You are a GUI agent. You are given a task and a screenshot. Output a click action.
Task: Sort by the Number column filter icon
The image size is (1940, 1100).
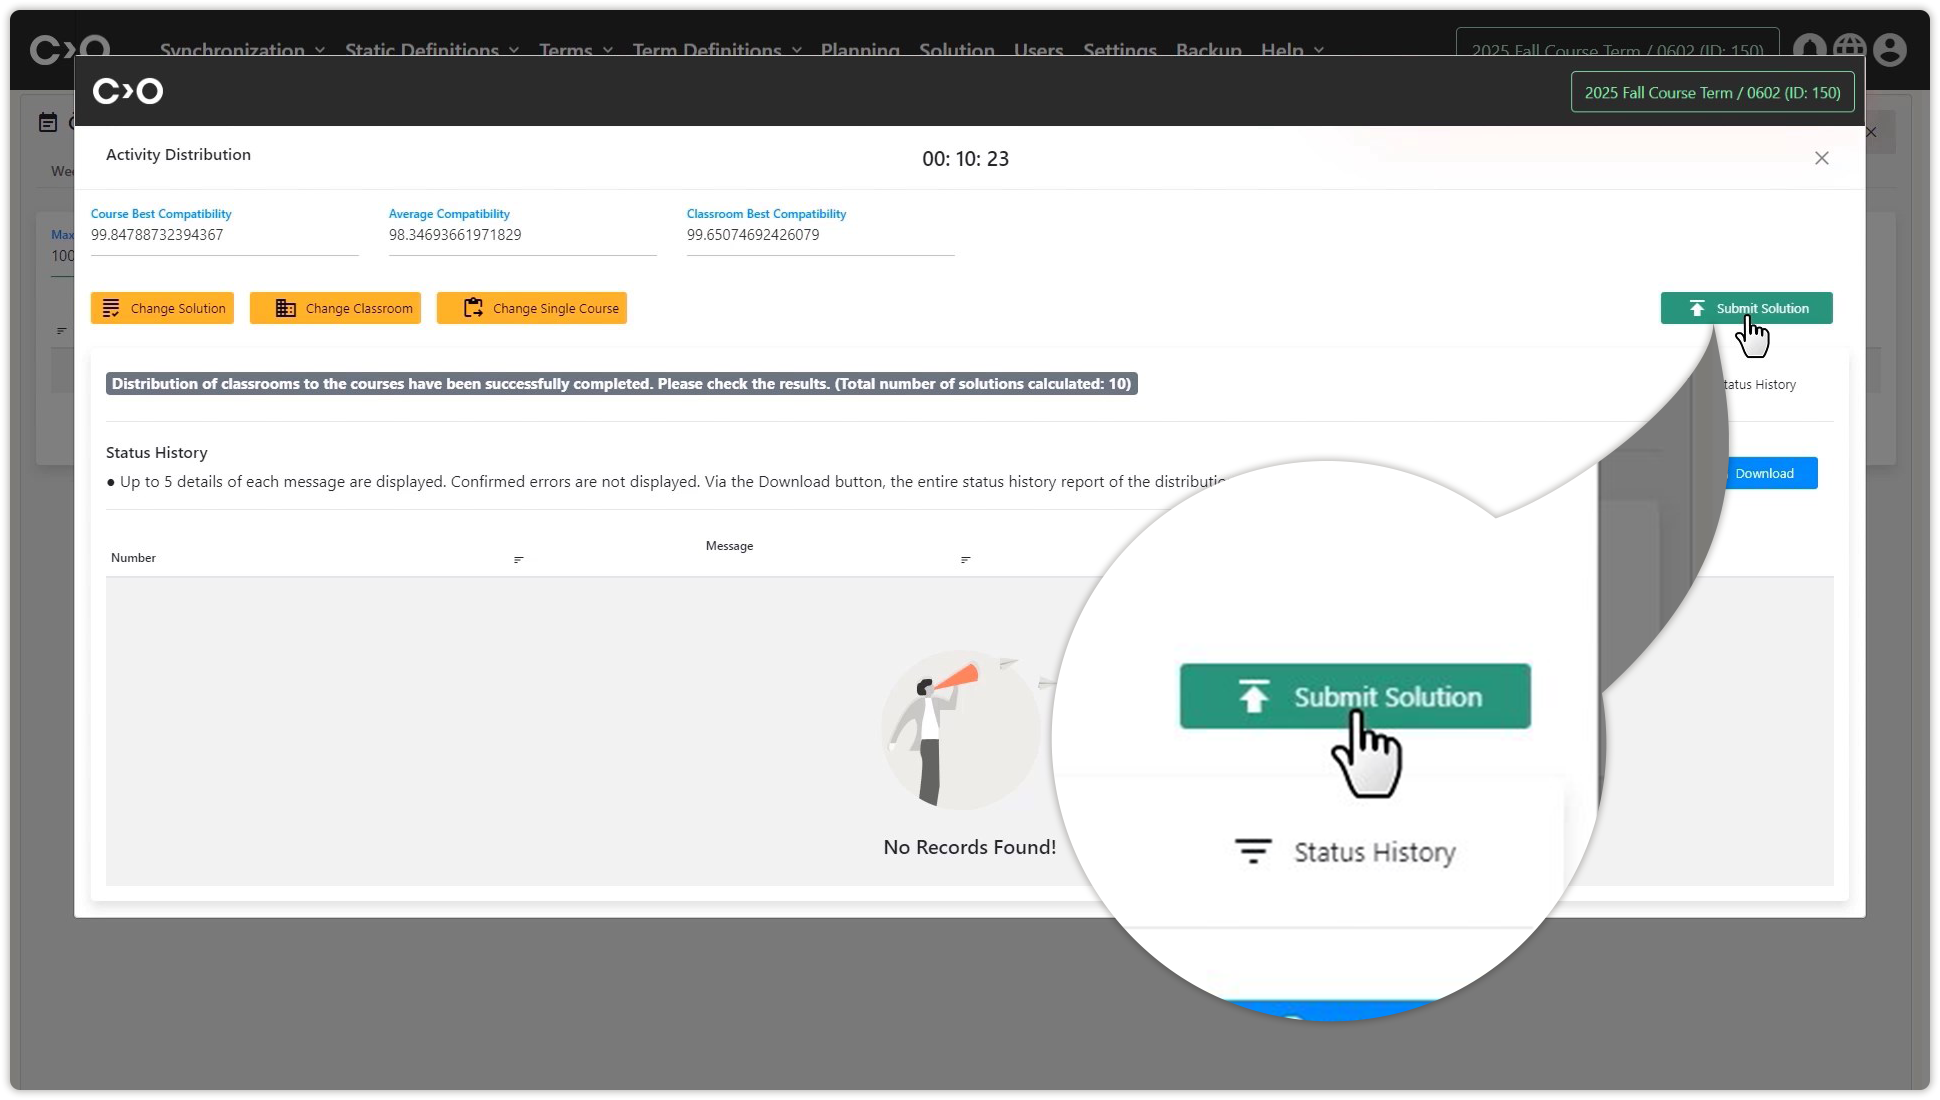(518, 560)
